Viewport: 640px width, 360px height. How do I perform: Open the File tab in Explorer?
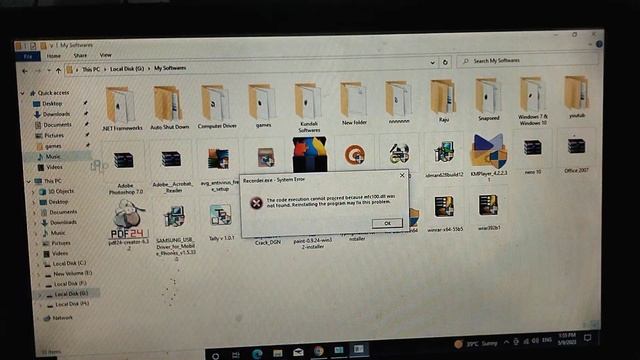click(x=28, y=56)
